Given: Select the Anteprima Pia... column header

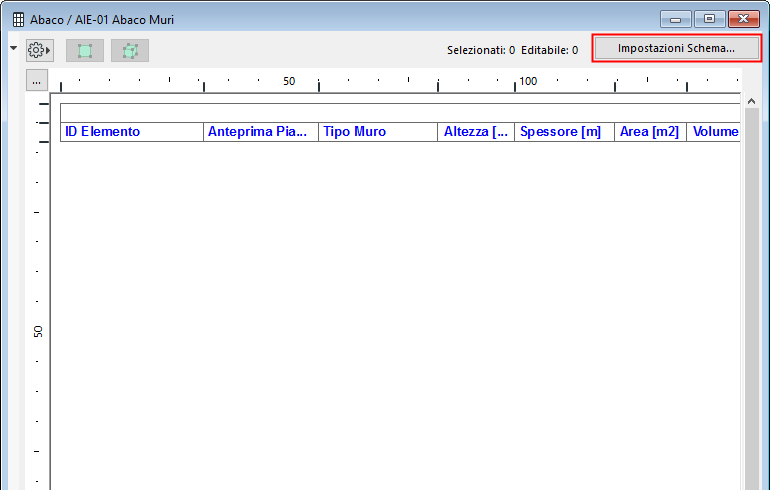Looking at the screenshot, I should [261, 132].
